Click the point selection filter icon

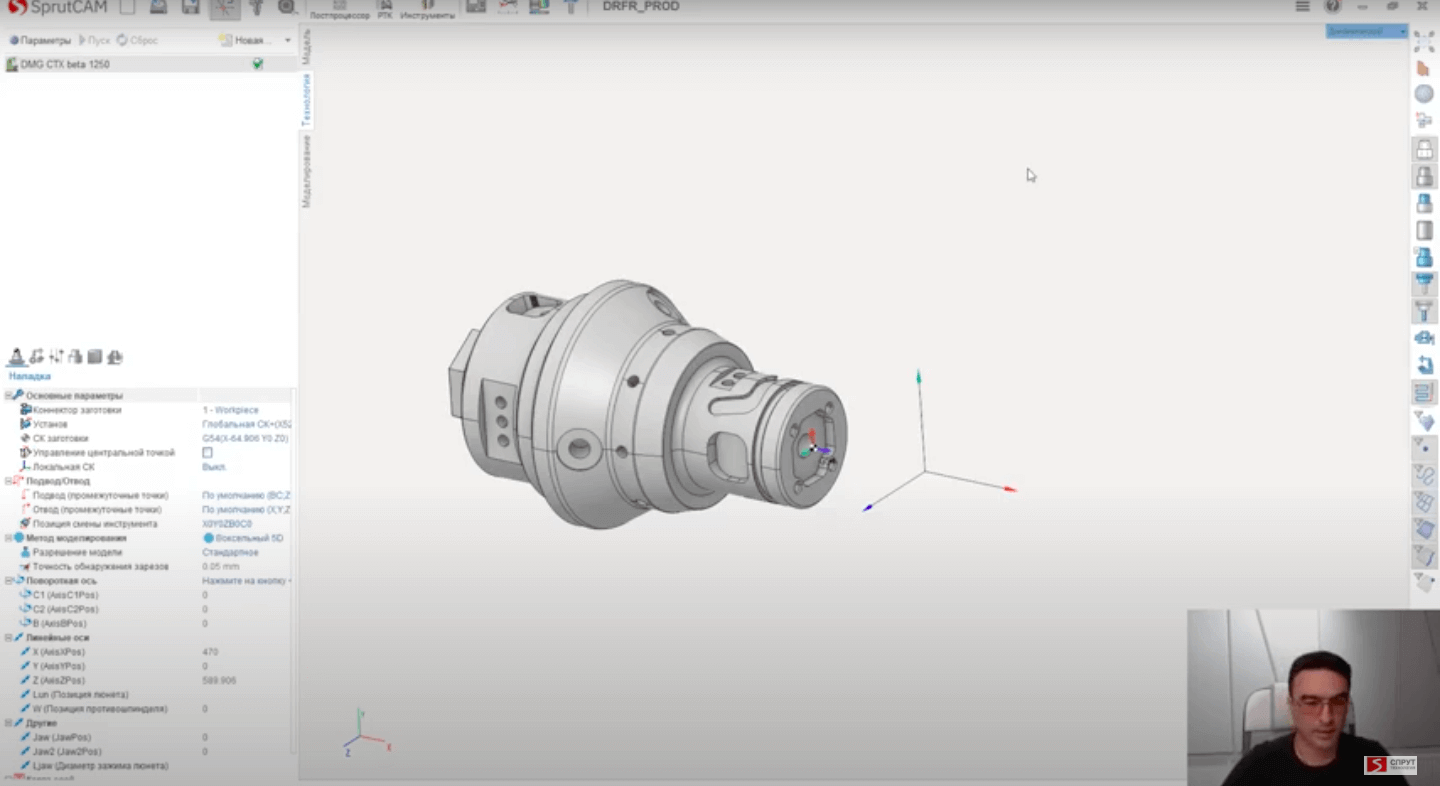(x=1424, y=447)
